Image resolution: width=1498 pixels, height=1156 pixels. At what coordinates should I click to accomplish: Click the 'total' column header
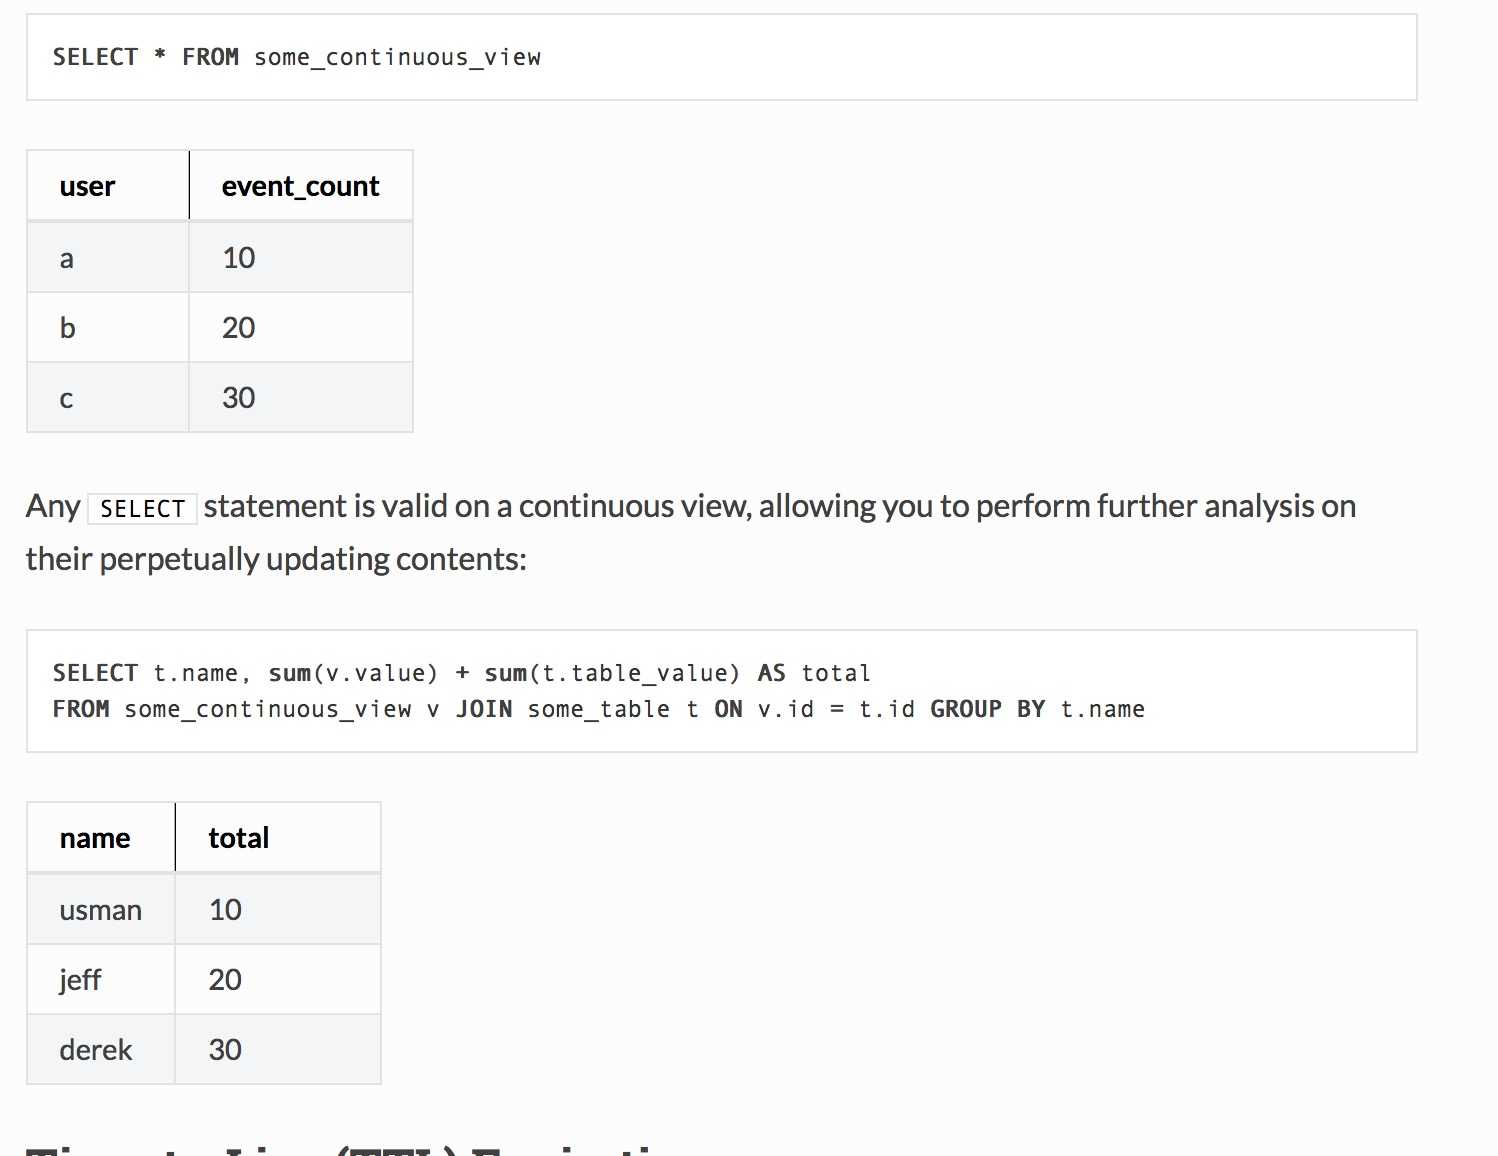click(278, 838)
